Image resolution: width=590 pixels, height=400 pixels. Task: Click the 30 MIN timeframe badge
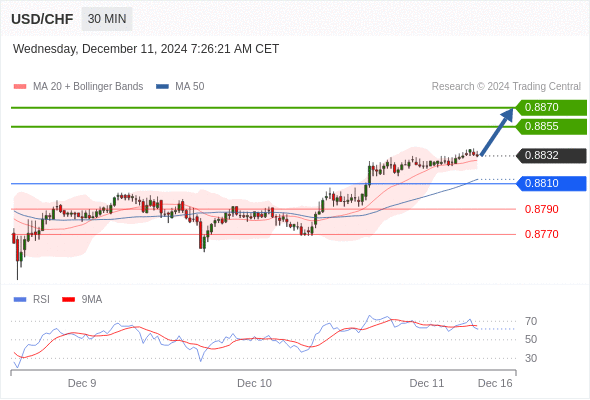[x=107, y=19]
